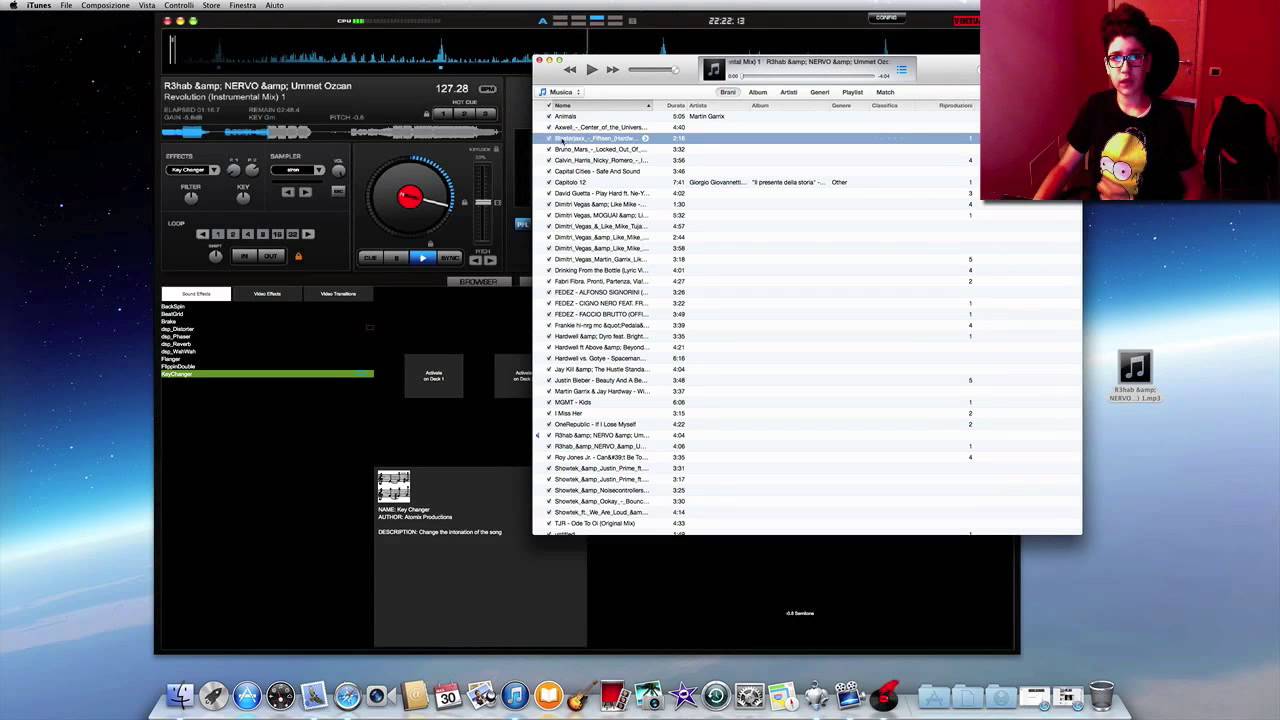Select the song Justin Bieber - Beauty And A Beat
The image size is (1280, 720).
coord(600,380)
